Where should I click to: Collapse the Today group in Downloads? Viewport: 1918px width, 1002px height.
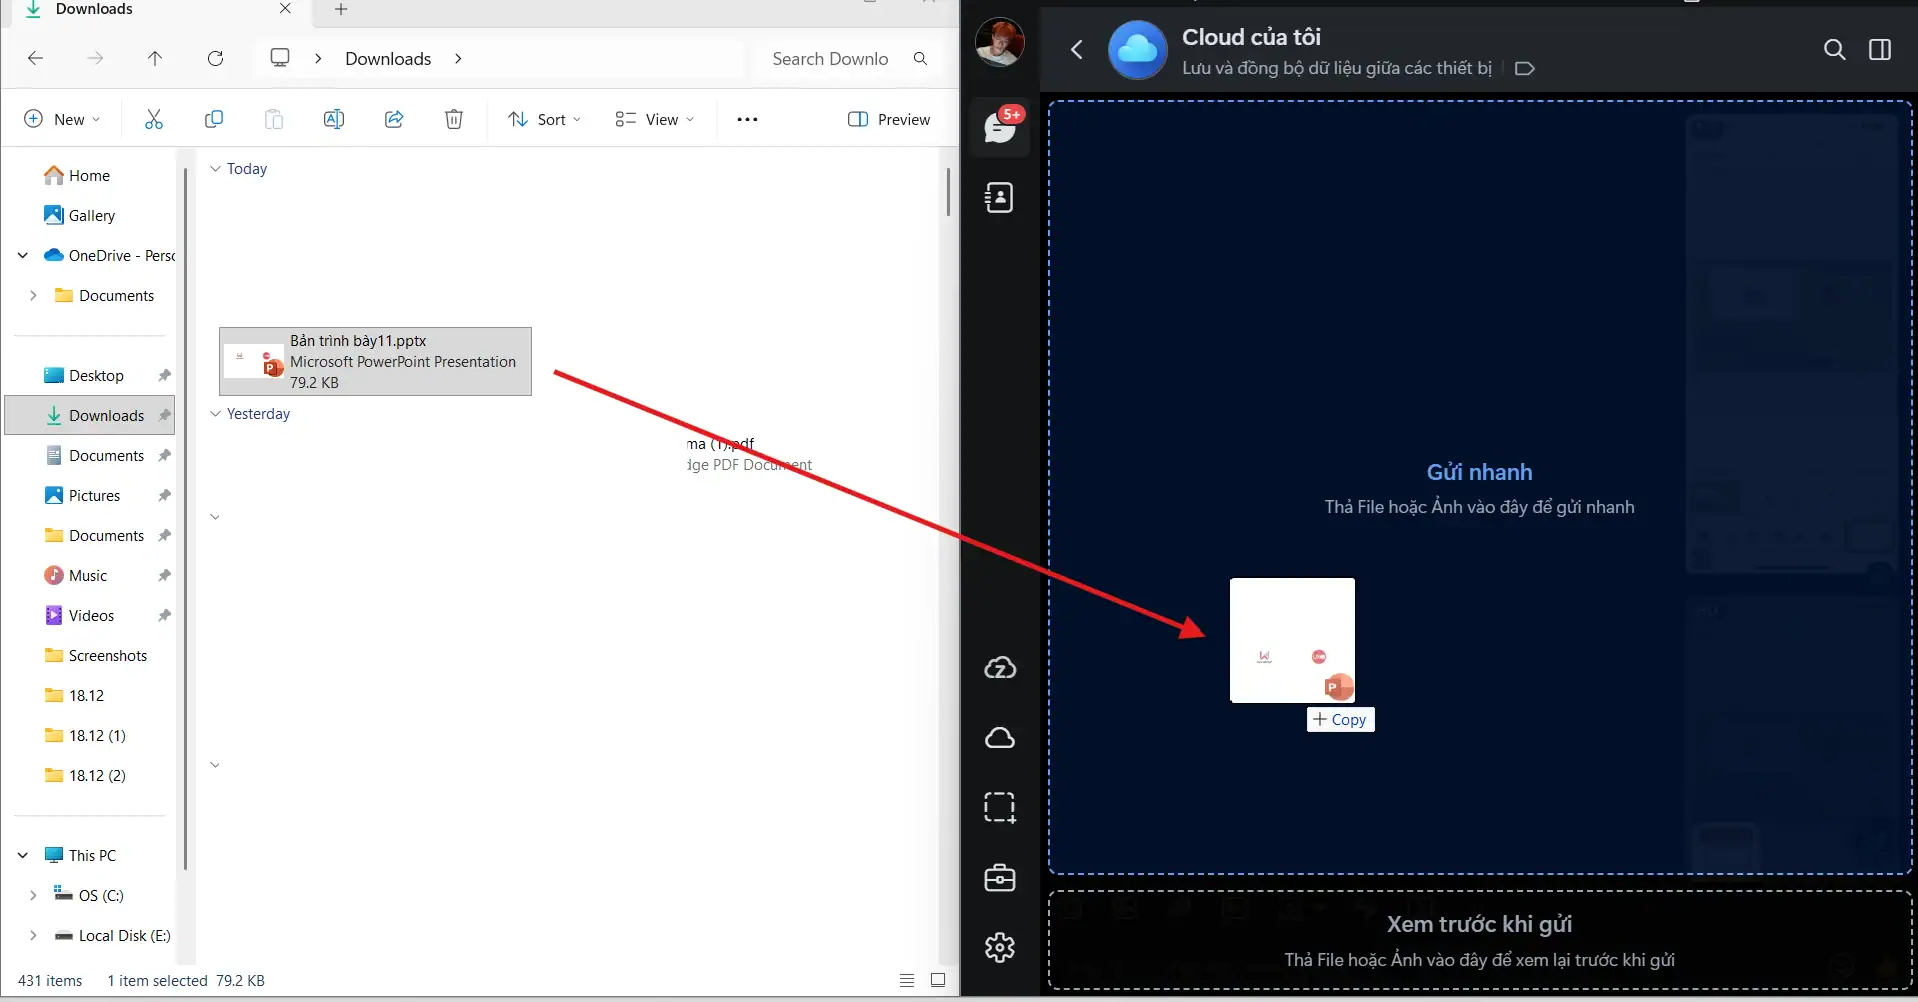point(215,168)
